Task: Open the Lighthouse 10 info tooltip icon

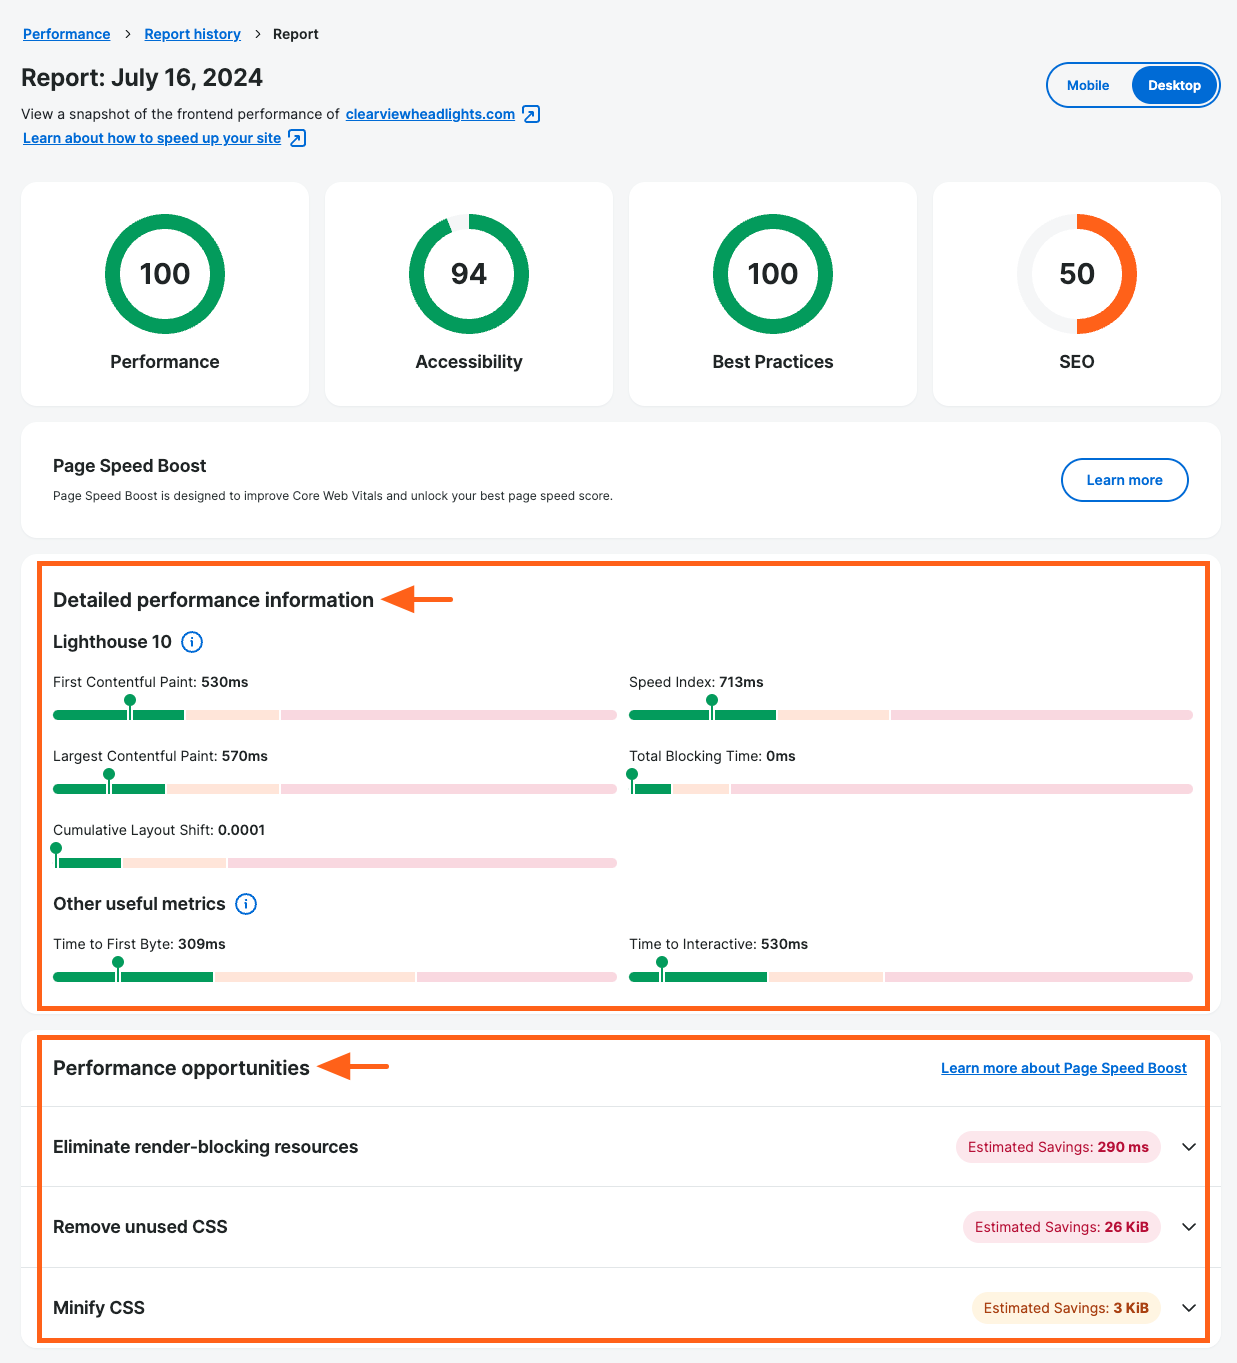Action: [191, 642]
